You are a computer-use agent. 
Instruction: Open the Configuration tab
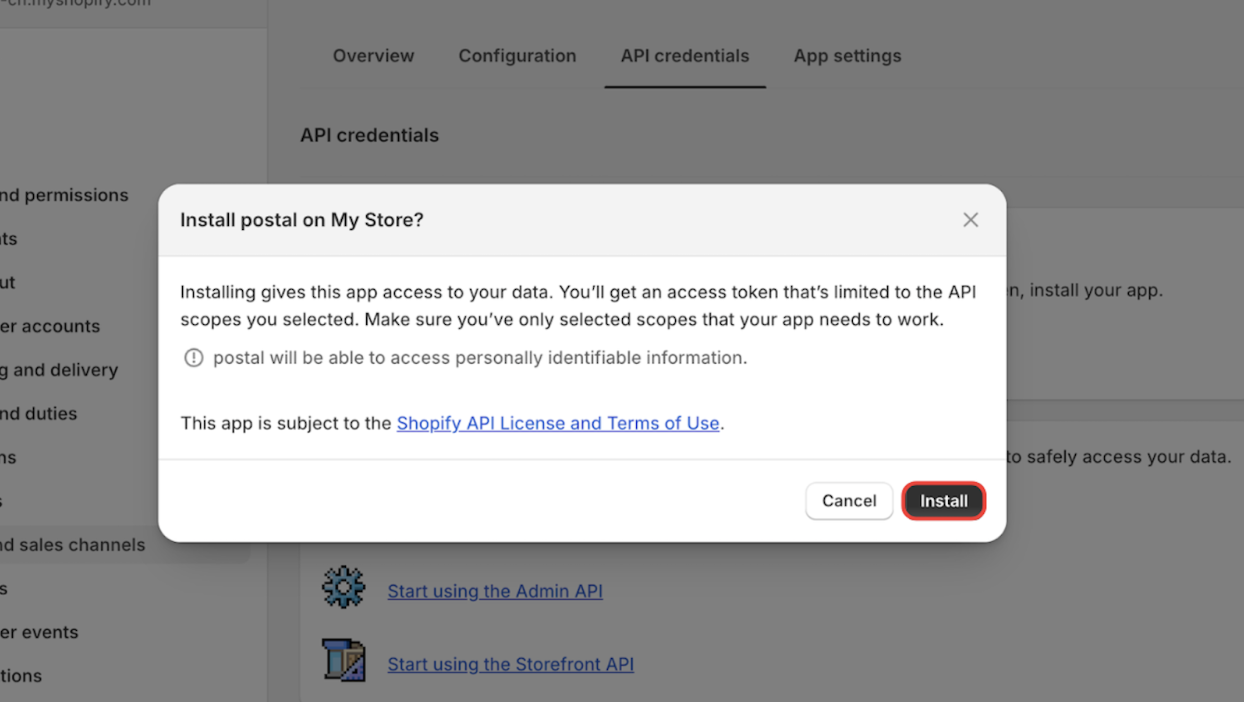pyautogui.click(x=517, y=56)
